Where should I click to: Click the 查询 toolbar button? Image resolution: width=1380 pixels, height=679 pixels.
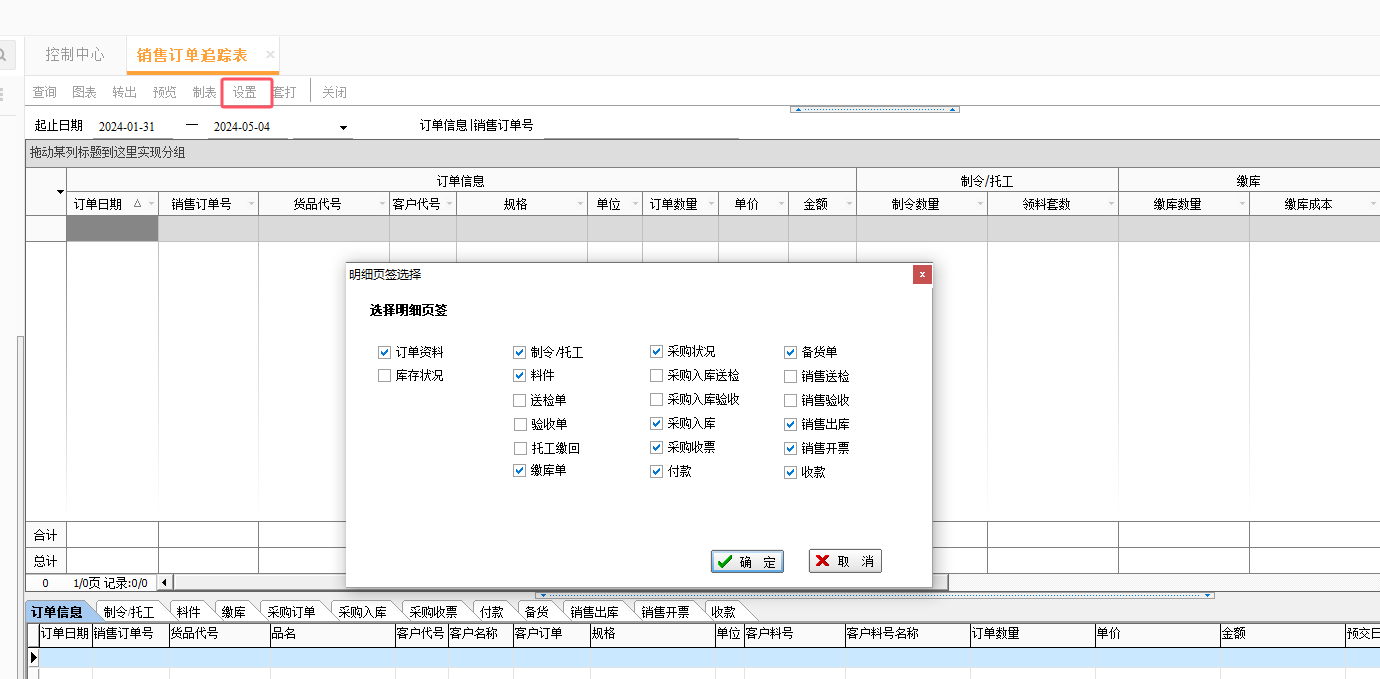click(45, 92)
